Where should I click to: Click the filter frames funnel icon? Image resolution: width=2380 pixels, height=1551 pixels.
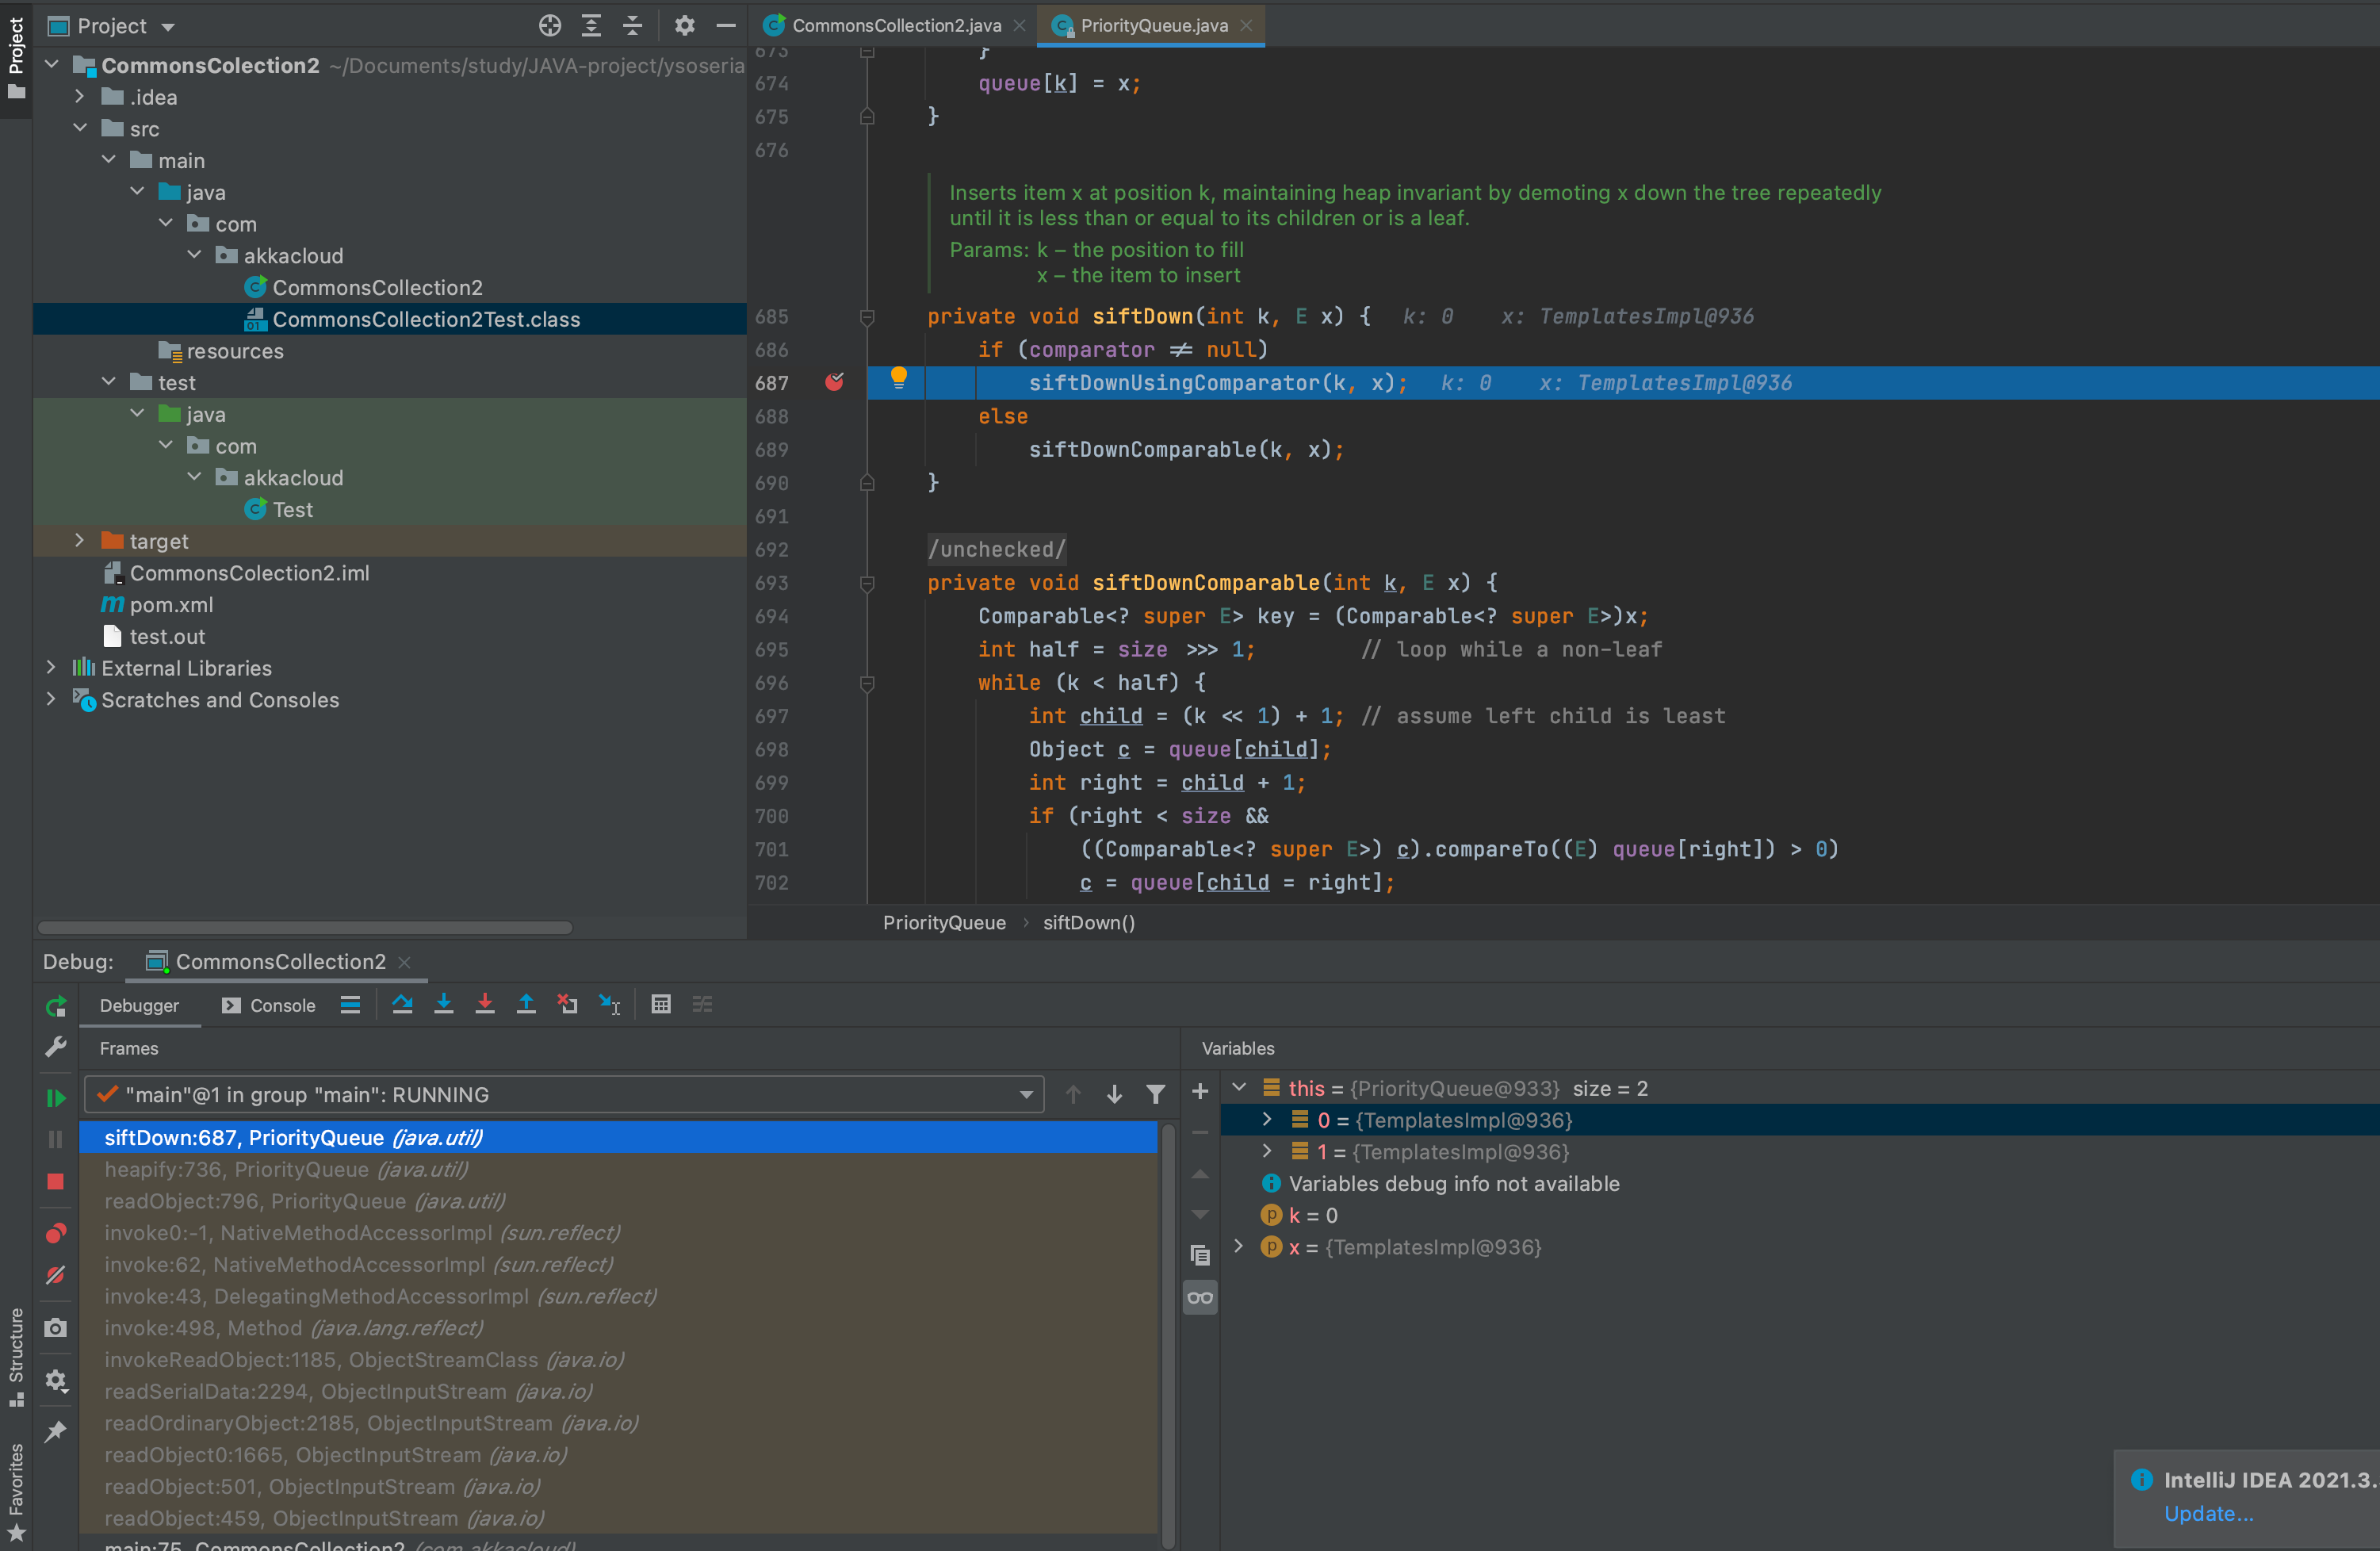pyautogui.click(x=1155, y=1095)
